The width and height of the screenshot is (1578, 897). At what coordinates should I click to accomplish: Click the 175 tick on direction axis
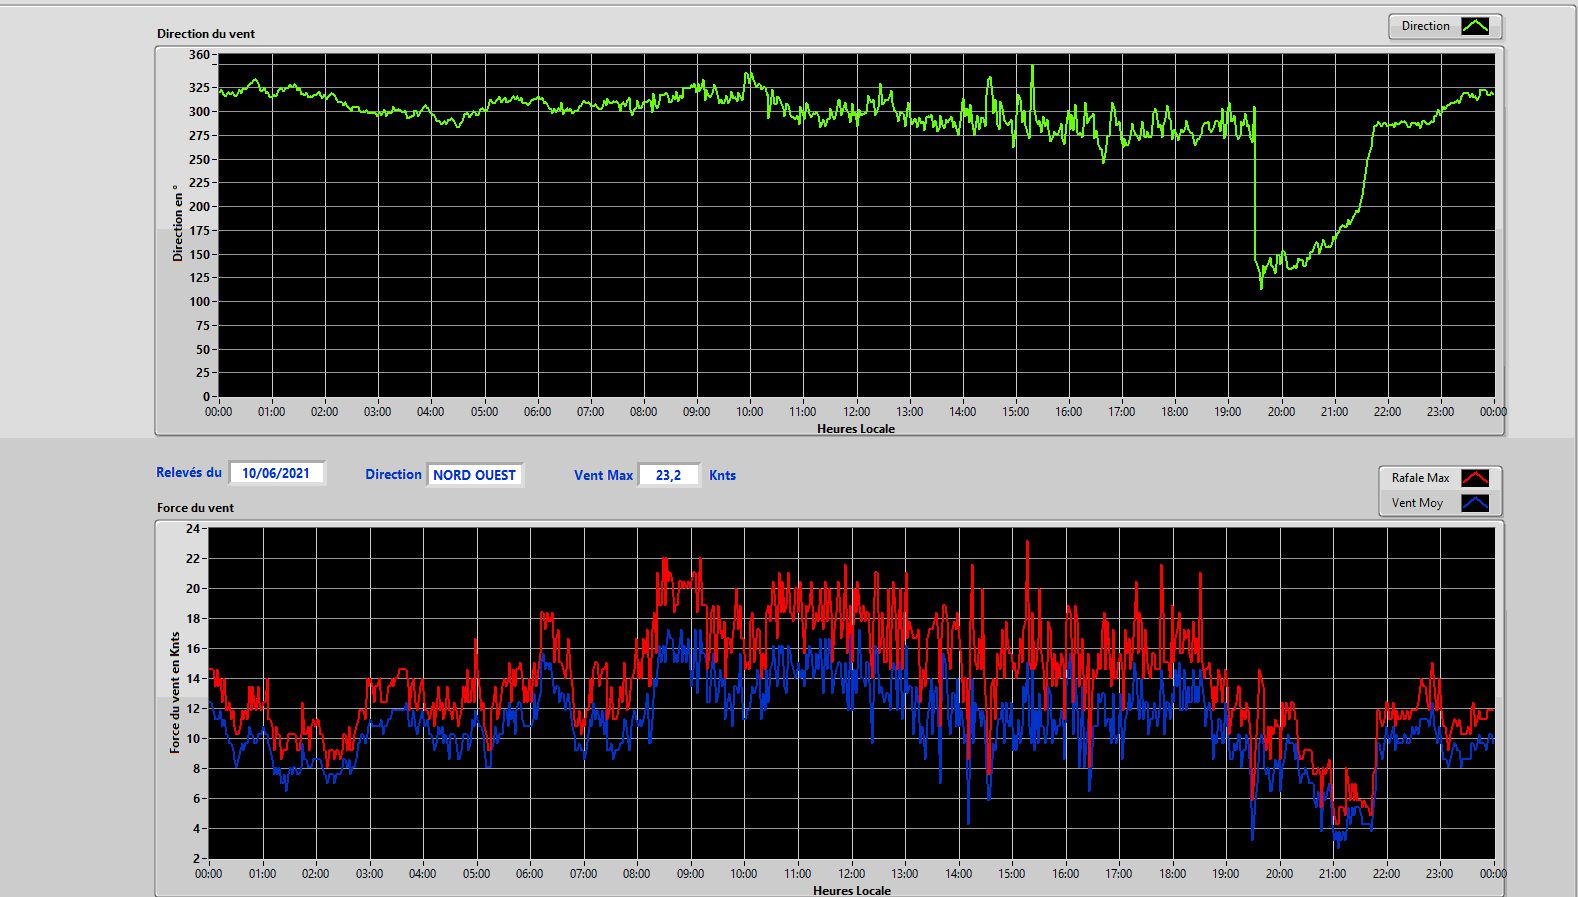pyautogui.click(x=199, y=231)
